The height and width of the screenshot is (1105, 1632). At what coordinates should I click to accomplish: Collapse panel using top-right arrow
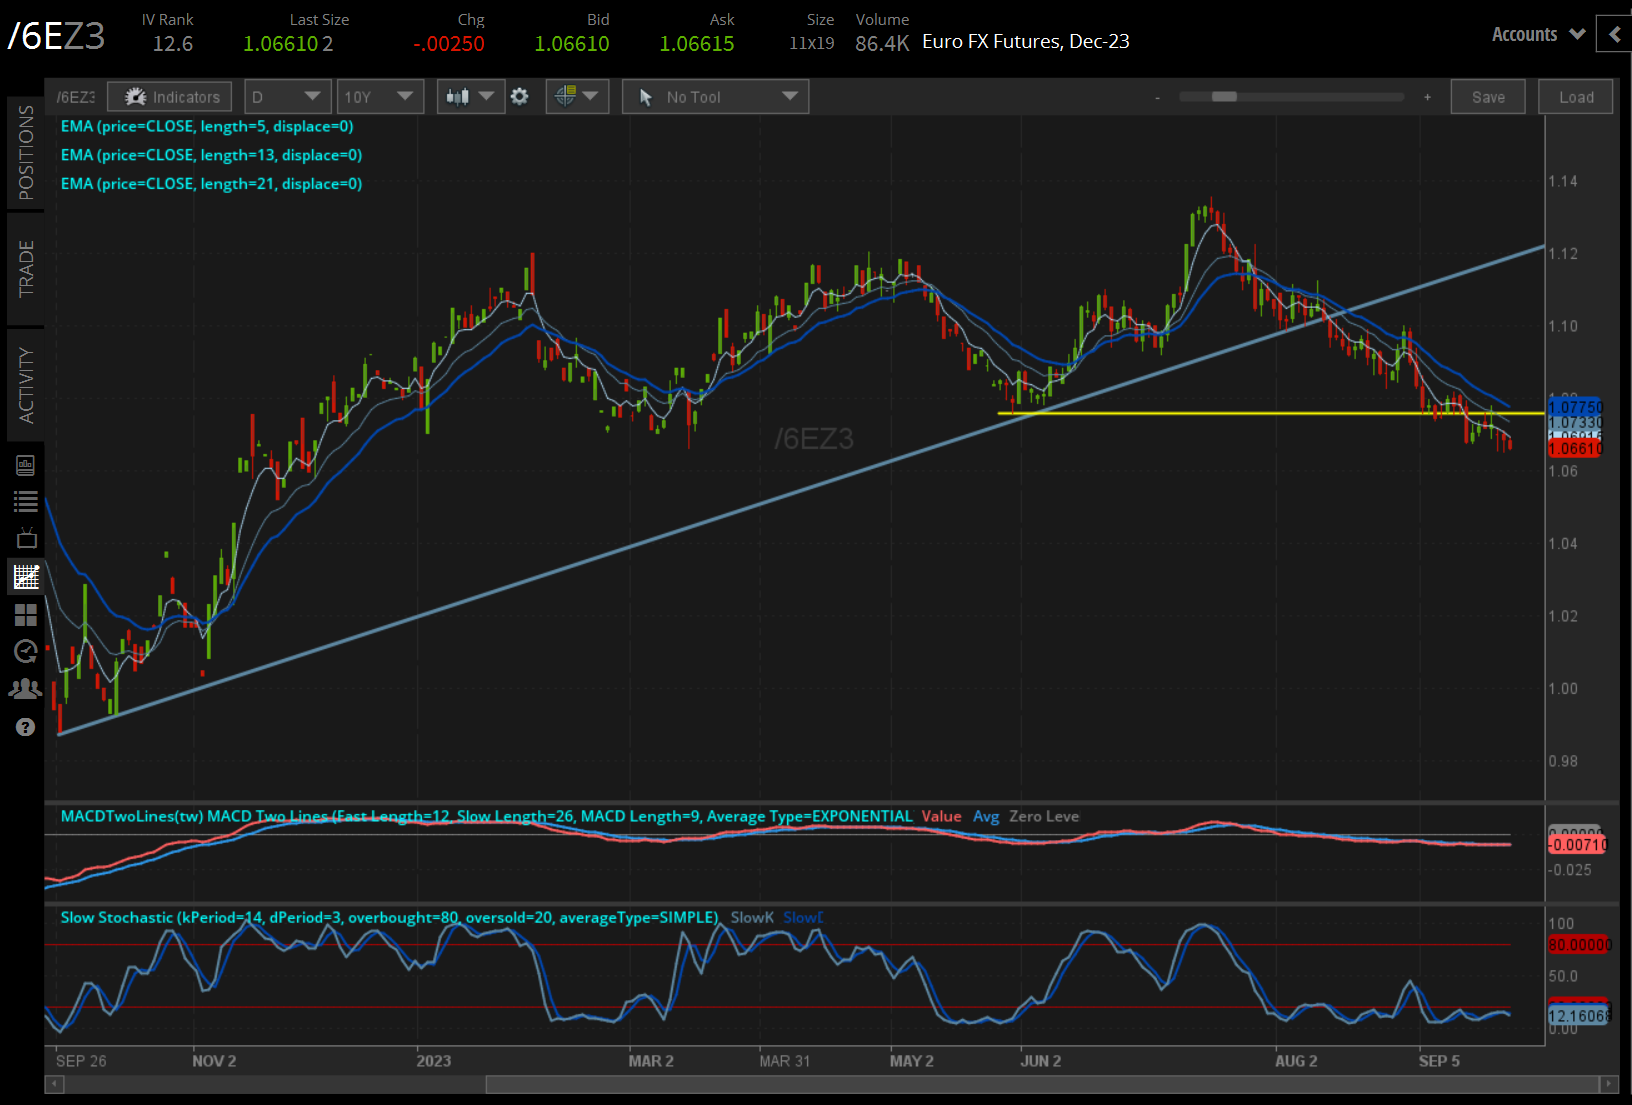pyautogui.click(x=1614, y=34)
